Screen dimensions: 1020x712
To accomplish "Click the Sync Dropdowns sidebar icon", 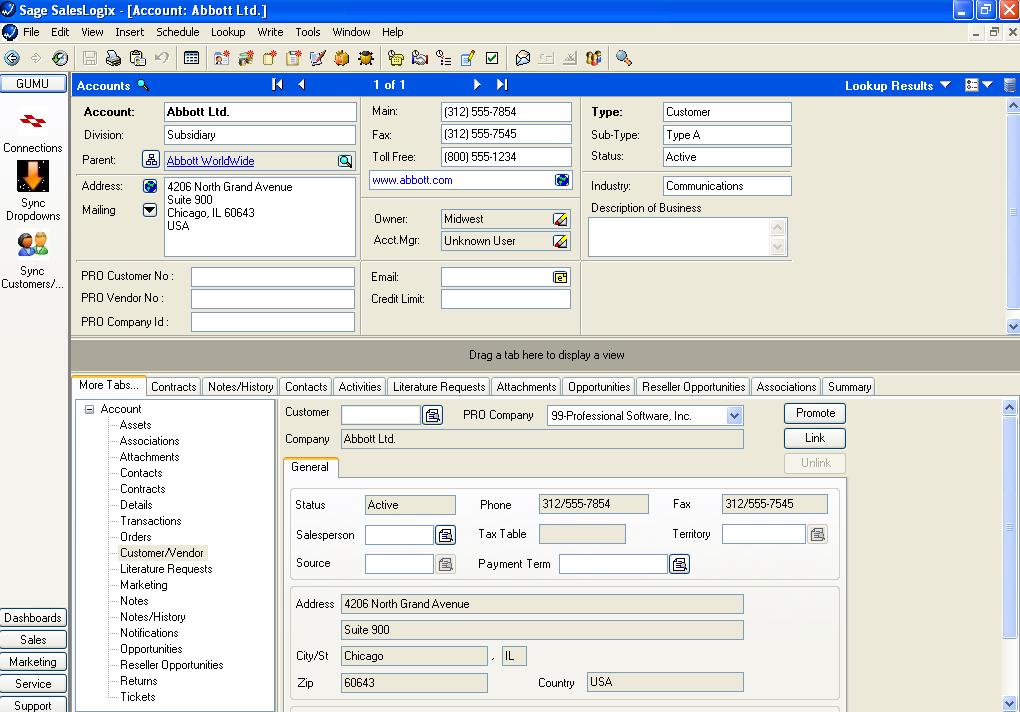I will [x=33, y=177].
